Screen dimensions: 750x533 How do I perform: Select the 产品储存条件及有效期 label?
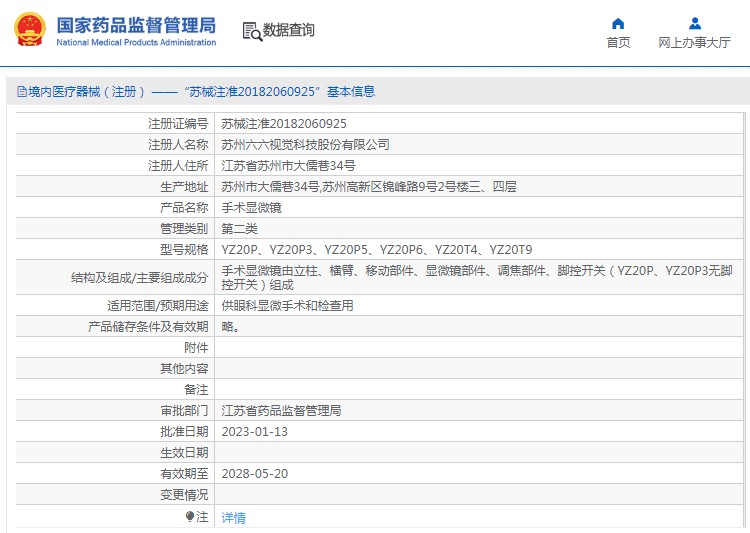(x=148, y=326)
